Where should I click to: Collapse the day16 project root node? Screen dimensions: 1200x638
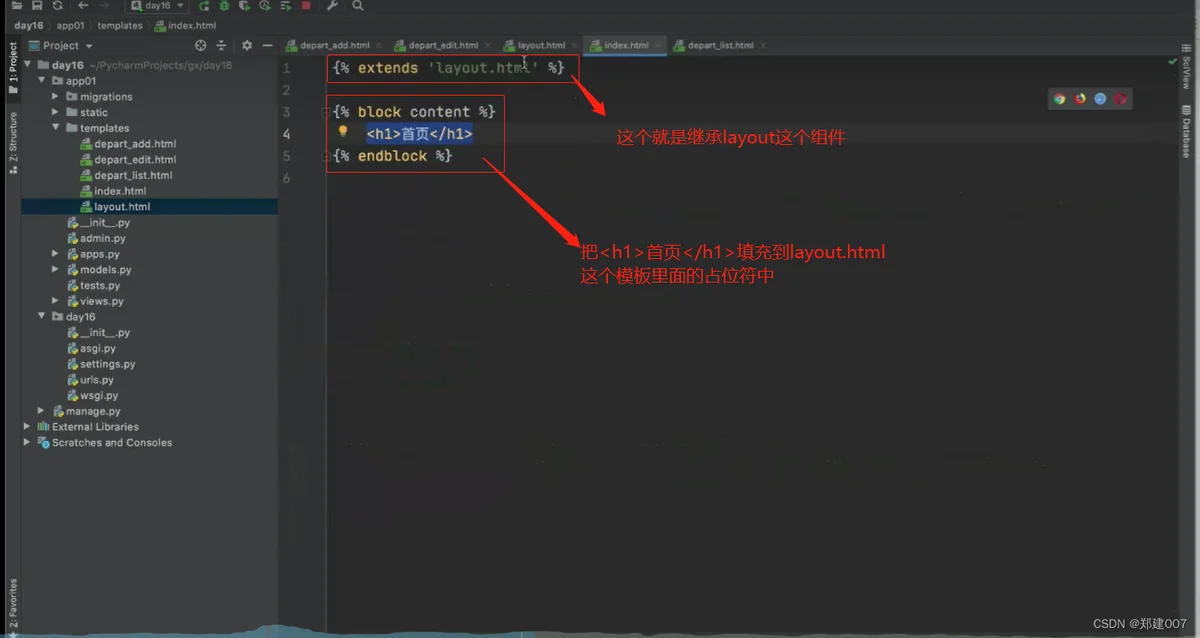pyautogui.click(x=28, y=65)
